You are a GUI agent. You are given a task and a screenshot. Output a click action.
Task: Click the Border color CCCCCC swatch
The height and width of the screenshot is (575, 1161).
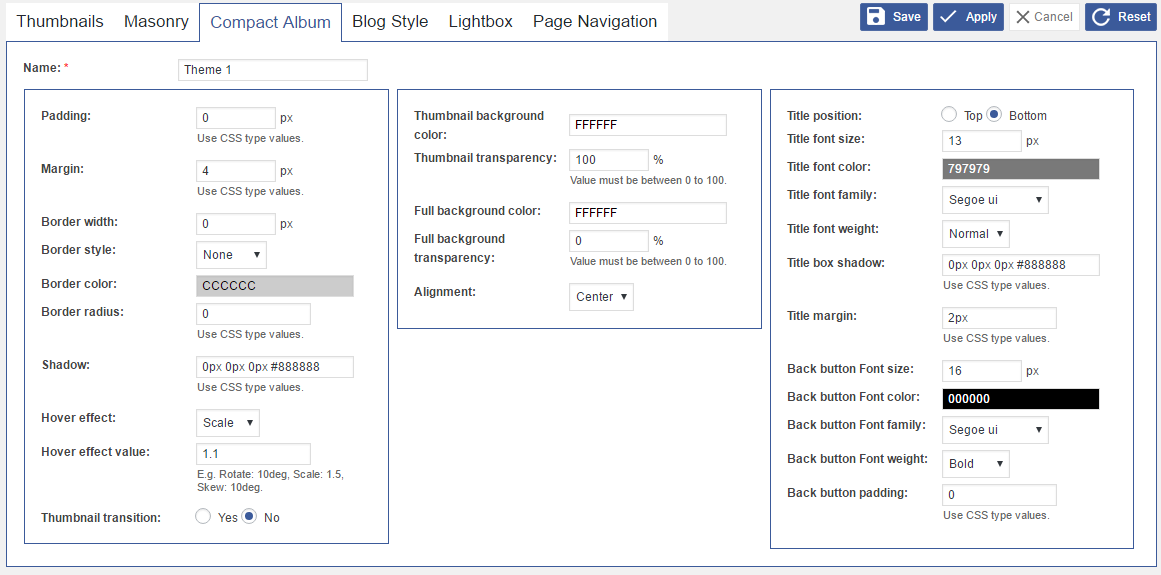(275, 286)
